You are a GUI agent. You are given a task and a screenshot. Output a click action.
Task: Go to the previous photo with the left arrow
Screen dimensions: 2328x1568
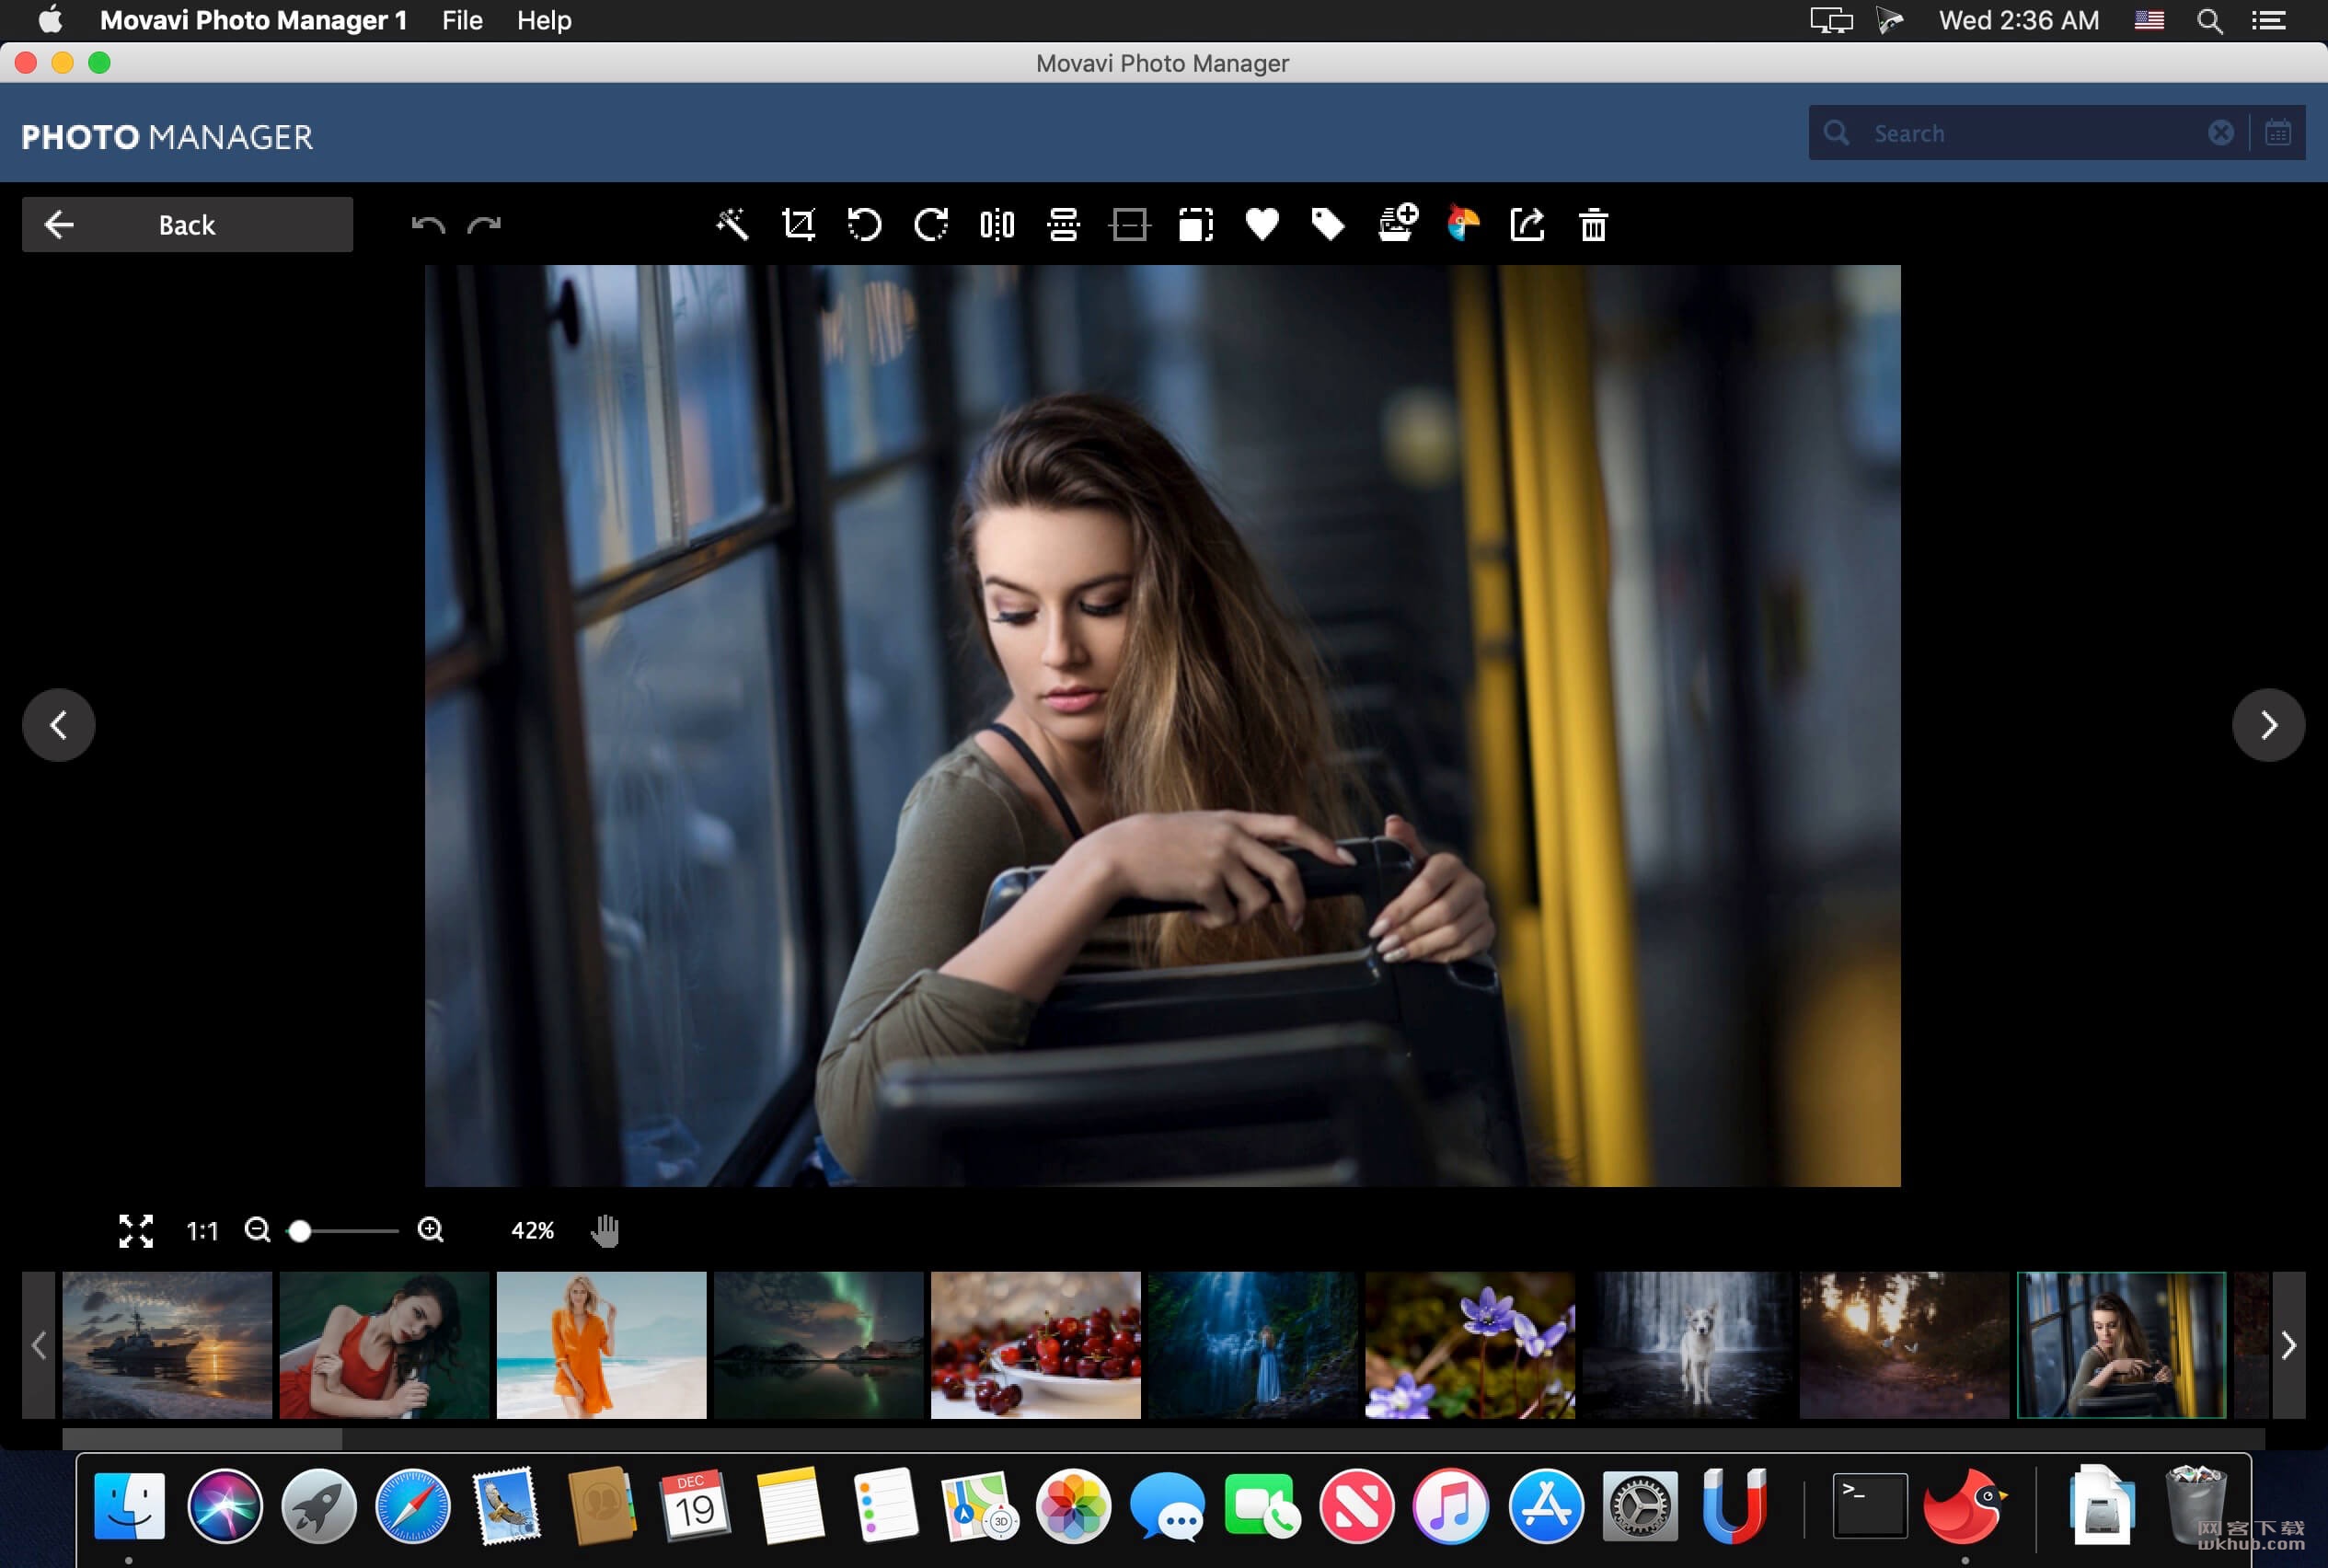pos(59,725)
